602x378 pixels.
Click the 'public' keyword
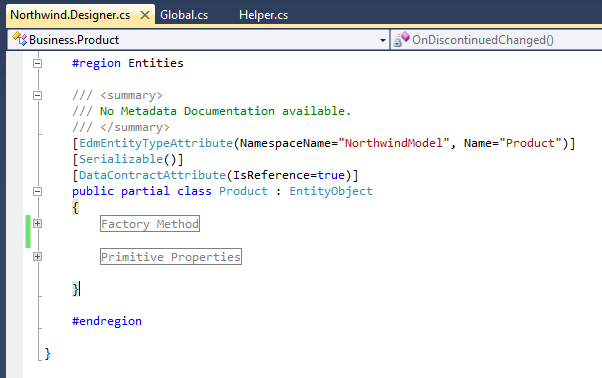click(93, 191)
